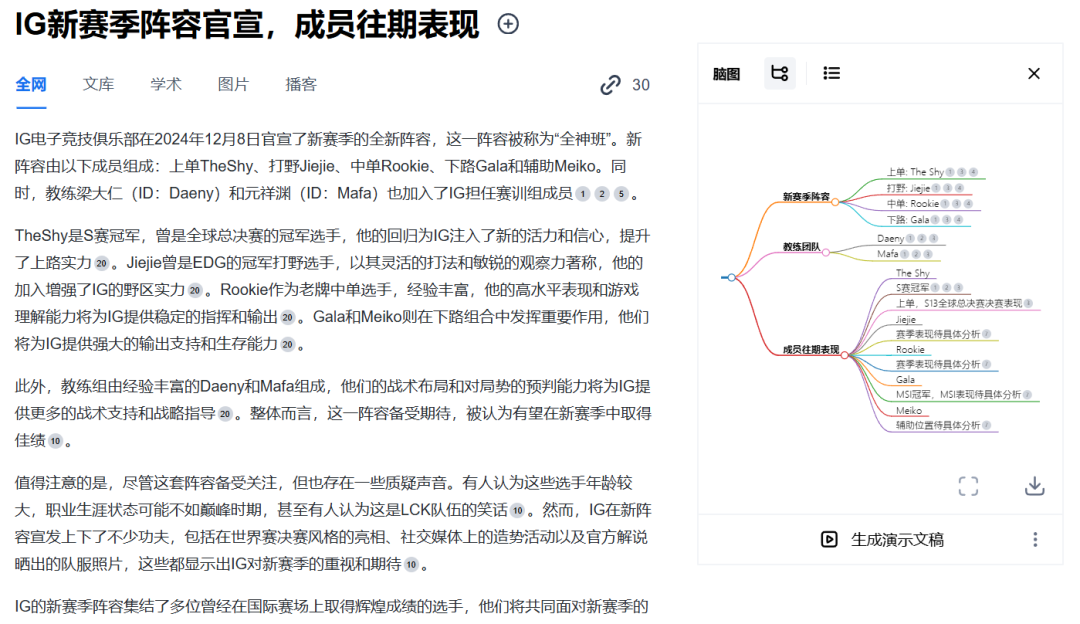This screenshot has height=624, width=1080.
Task: Click the 30 sources count
Action: tap(641, 85)
